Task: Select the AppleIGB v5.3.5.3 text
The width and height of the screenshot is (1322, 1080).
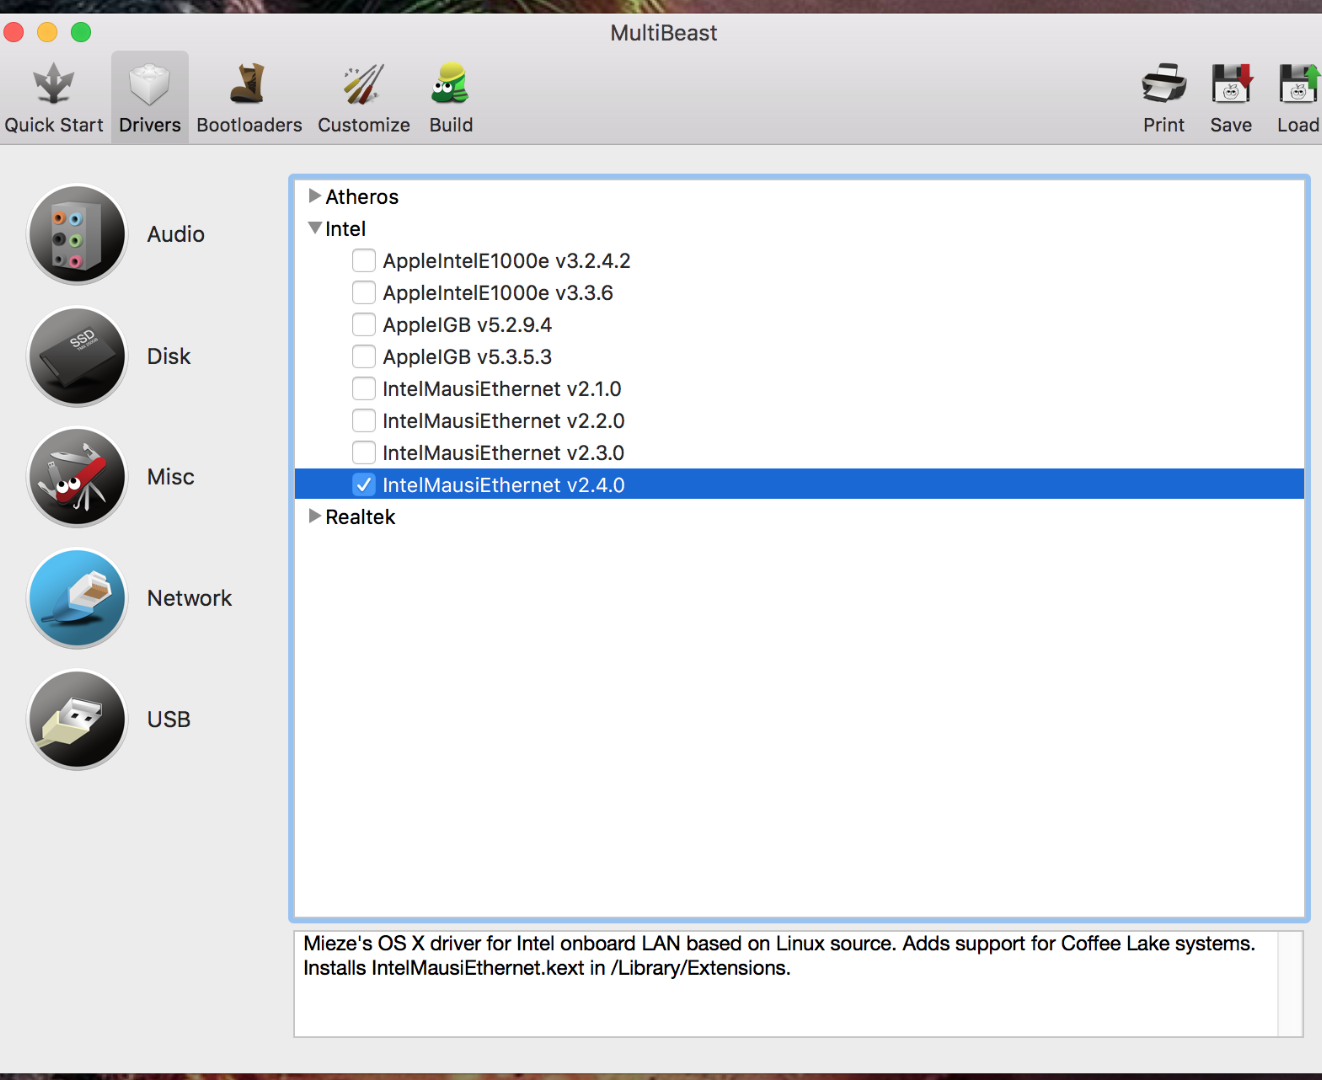Action: pyautogui.click(x=467, y=357)
